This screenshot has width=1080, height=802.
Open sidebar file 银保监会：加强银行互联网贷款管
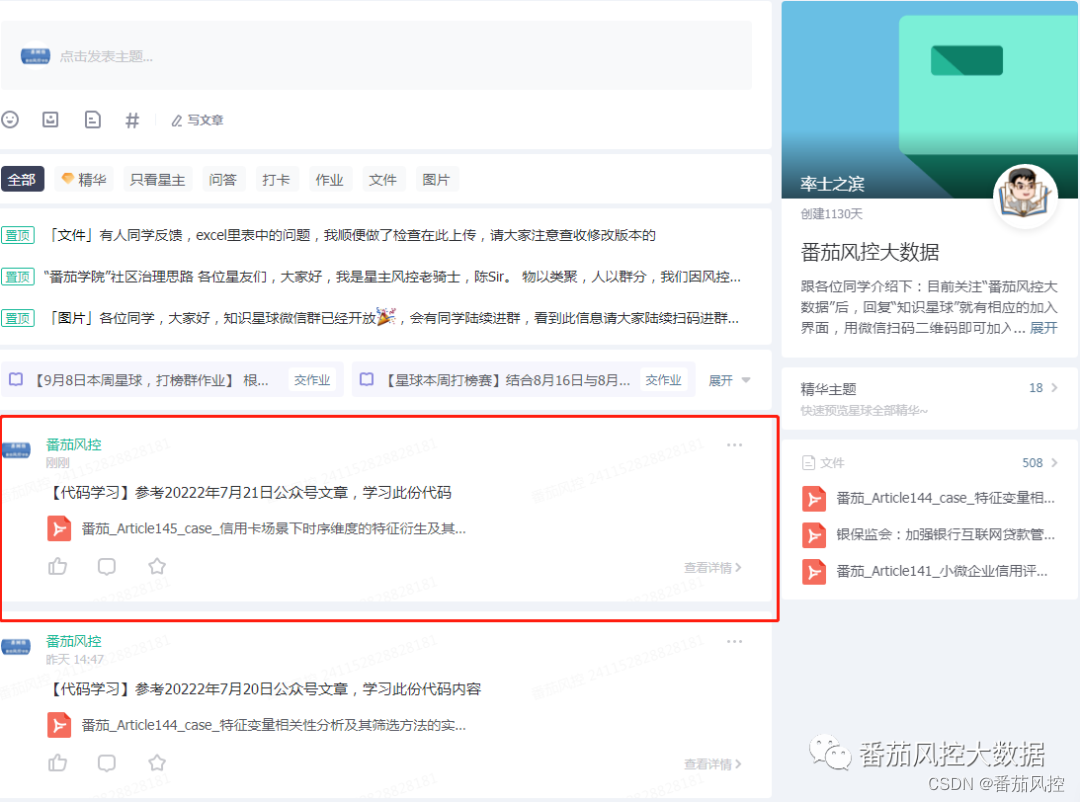(x=945, y=535)
